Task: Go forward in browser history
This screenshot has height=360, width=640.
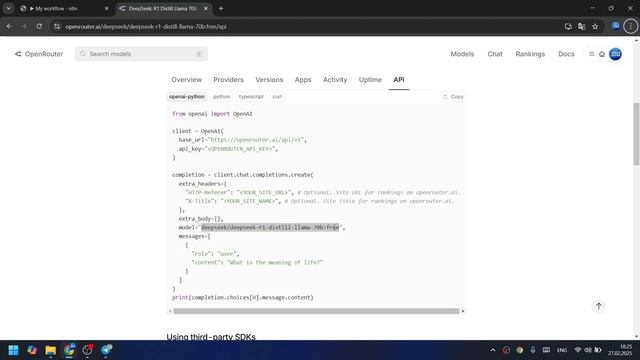Action: [24, 27]
